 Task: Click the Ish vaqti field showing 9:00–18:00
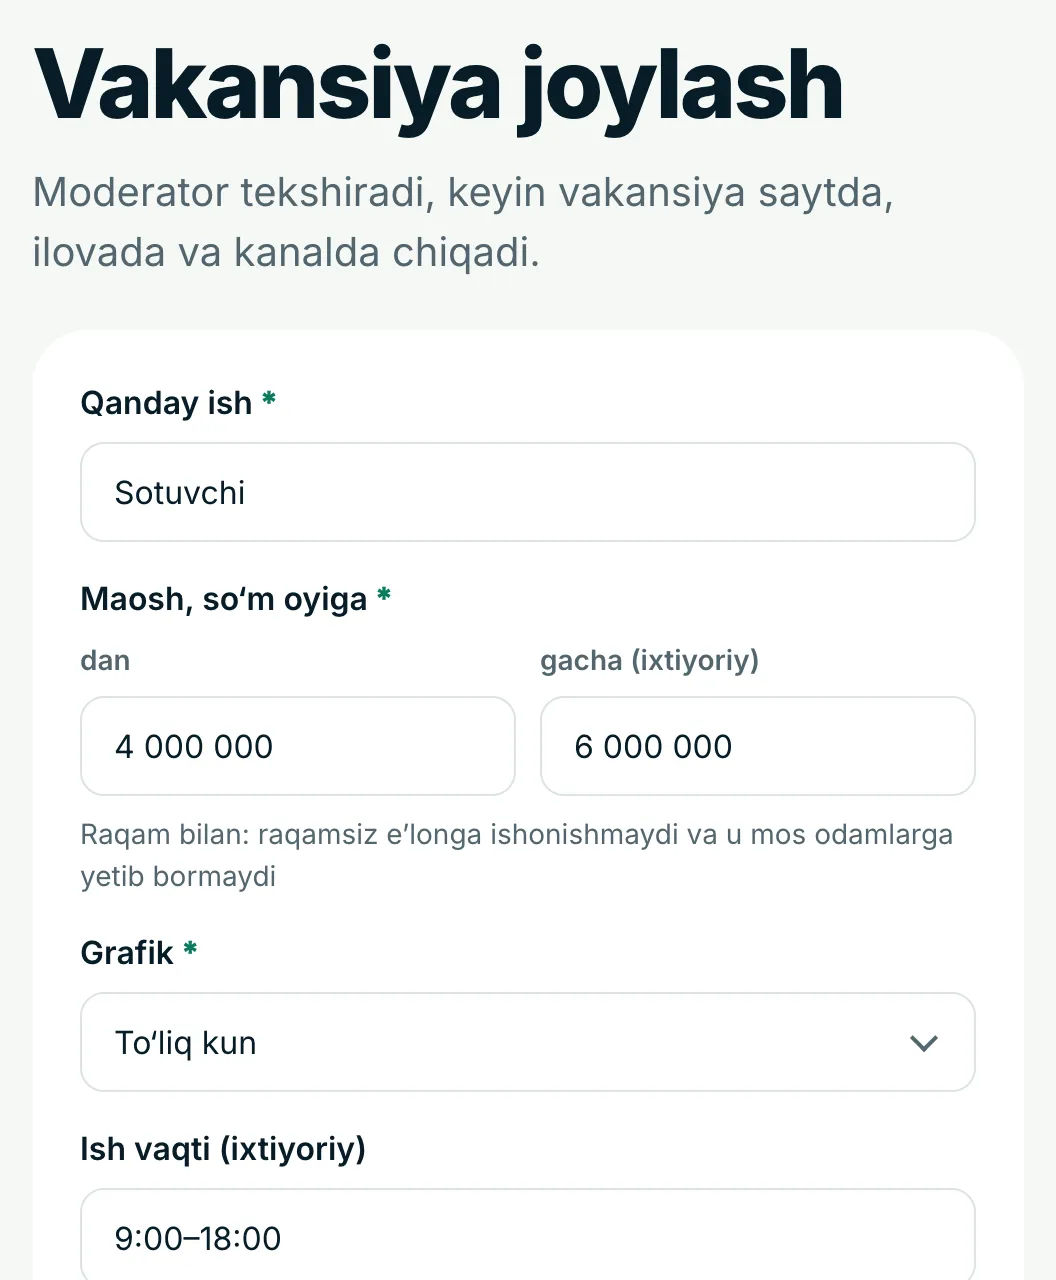coord(528,1235)
